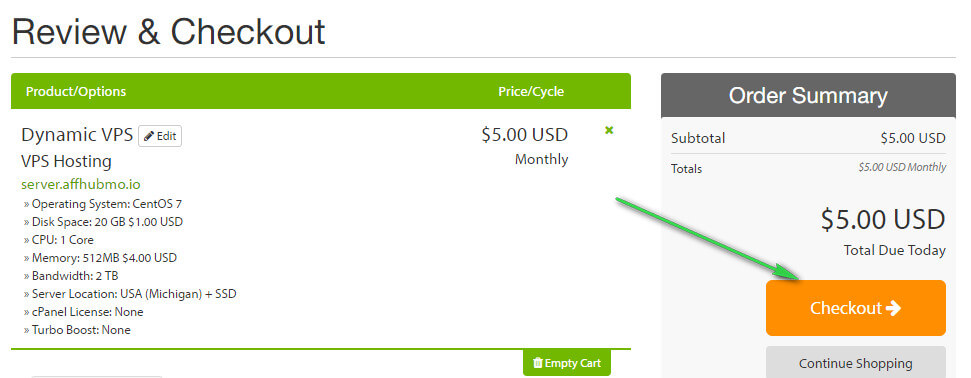Click the Subtotal row in Order Summary
The width and height of the screenshot is (971, 378).
[x=808, y=138]
